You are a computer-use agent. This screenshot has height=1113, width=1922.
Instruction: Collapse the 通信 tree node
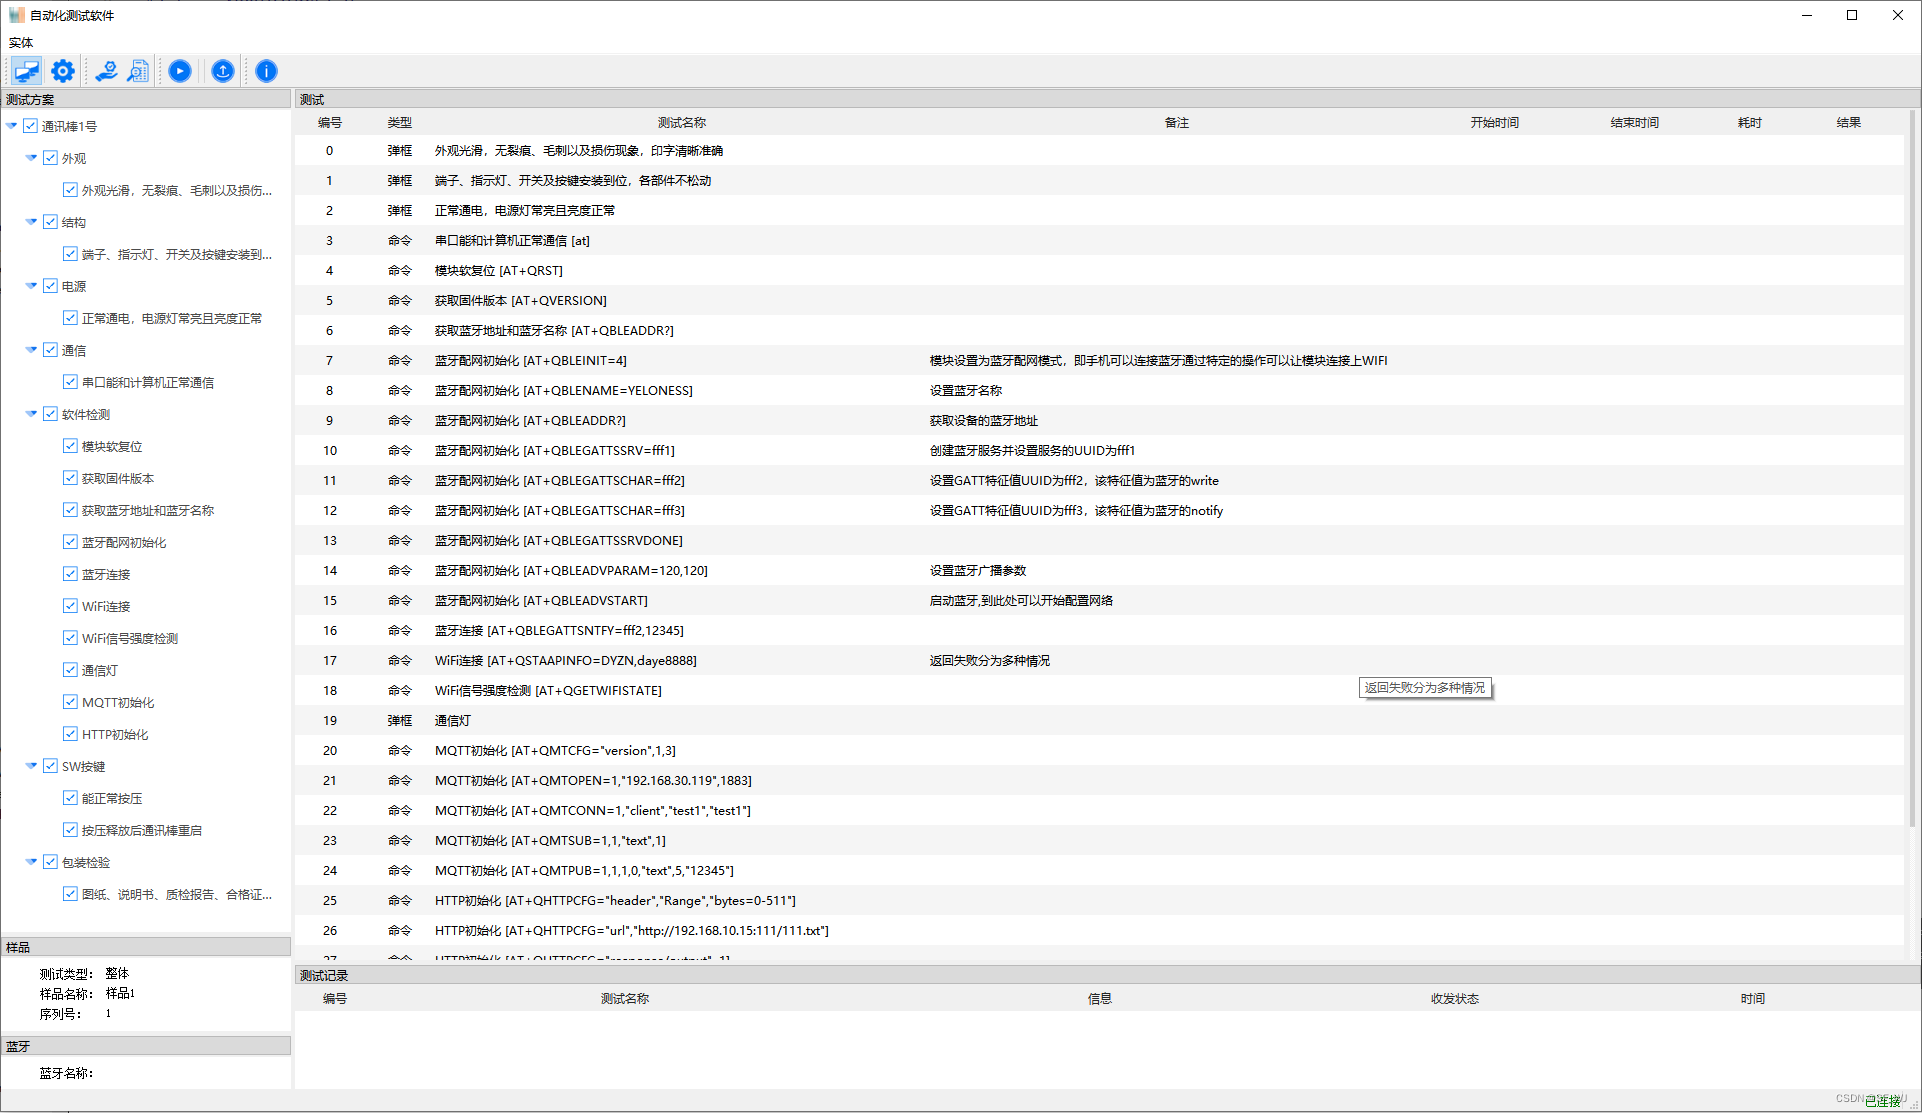point(31,350)
